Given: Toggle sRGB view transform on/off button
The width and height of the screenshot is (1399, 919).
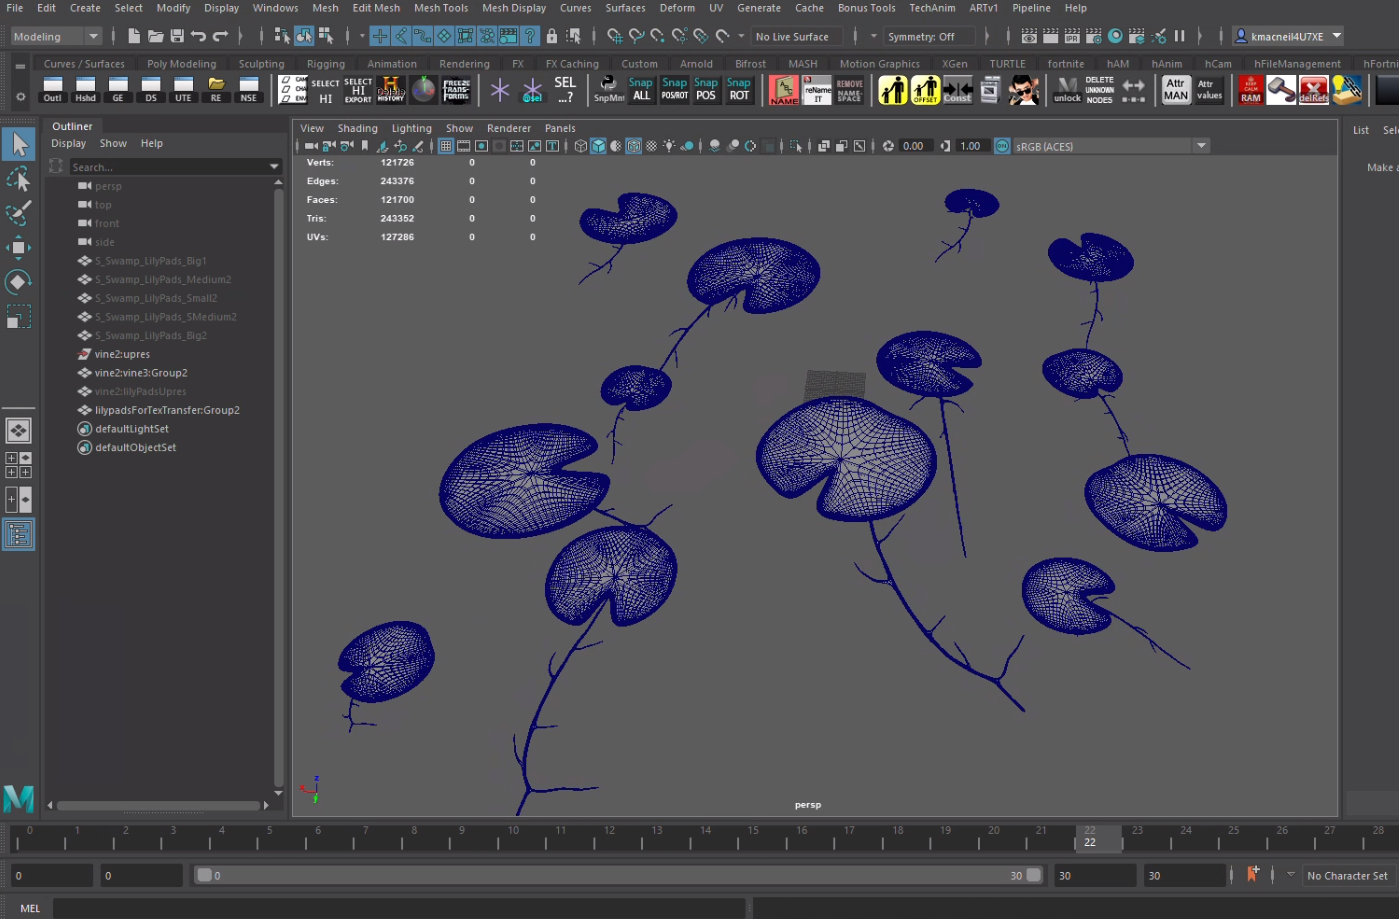Looking at the screenshot, I should click(1002, 146).
